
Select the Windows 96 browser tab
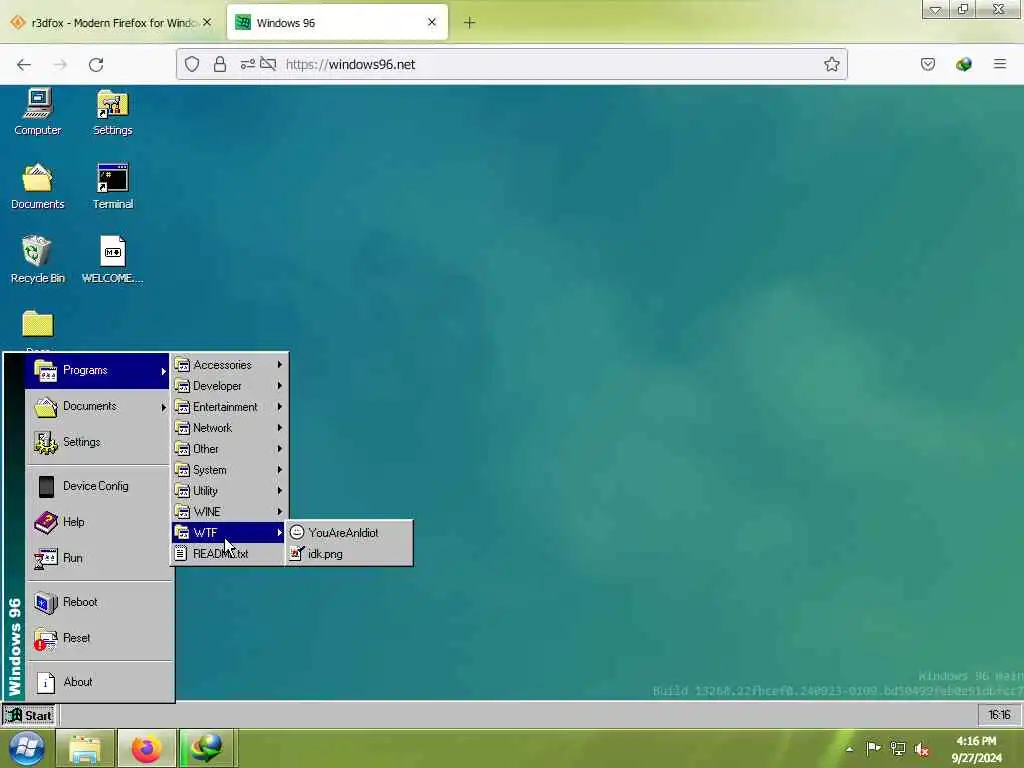pos(338,23)
